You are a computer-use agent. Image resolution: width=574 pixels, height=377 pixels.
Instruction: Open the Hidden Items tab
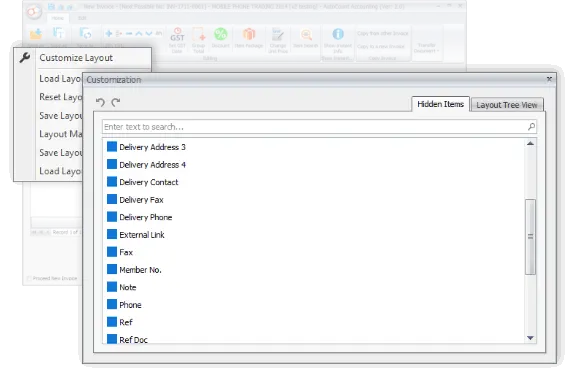coord(440,104)
